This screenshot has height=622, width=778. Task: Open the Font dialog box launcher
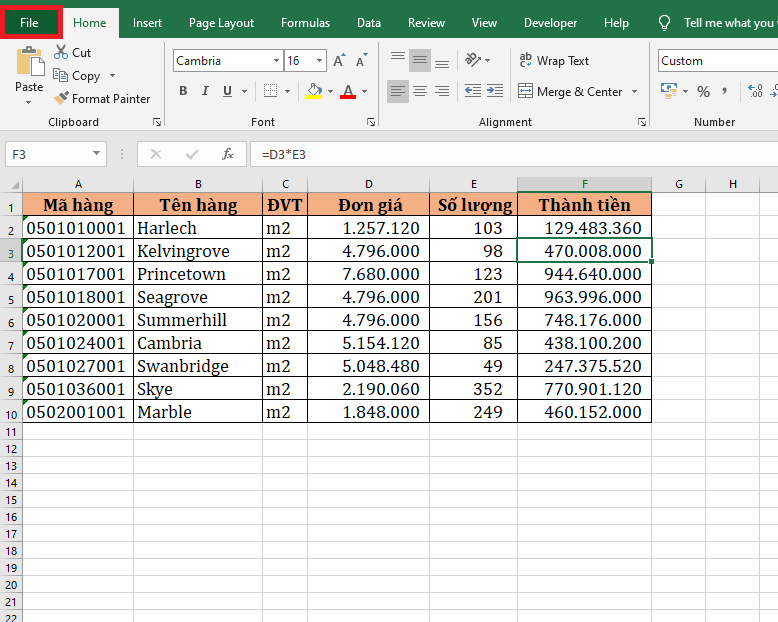[x=370, y=122]
